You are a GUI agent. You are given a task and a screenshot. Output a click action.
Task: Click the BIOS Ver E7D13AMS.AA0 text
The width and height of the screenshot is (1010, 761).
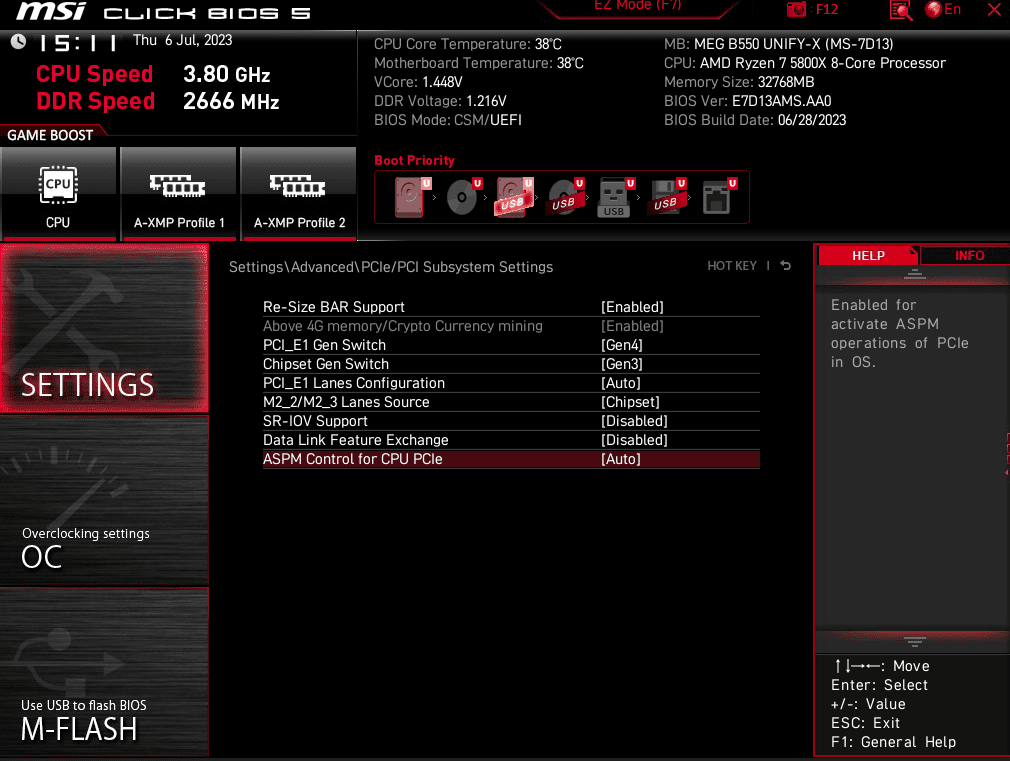747,101
